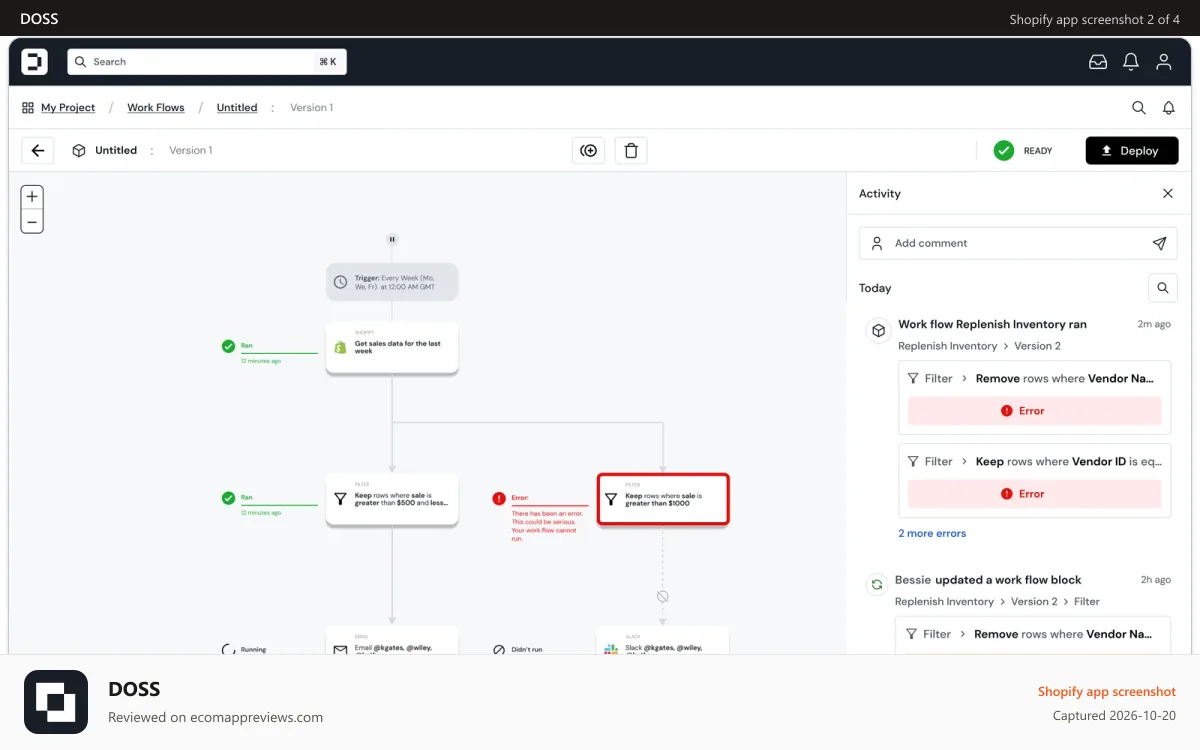Go back with the arrow button

(38, 151)
